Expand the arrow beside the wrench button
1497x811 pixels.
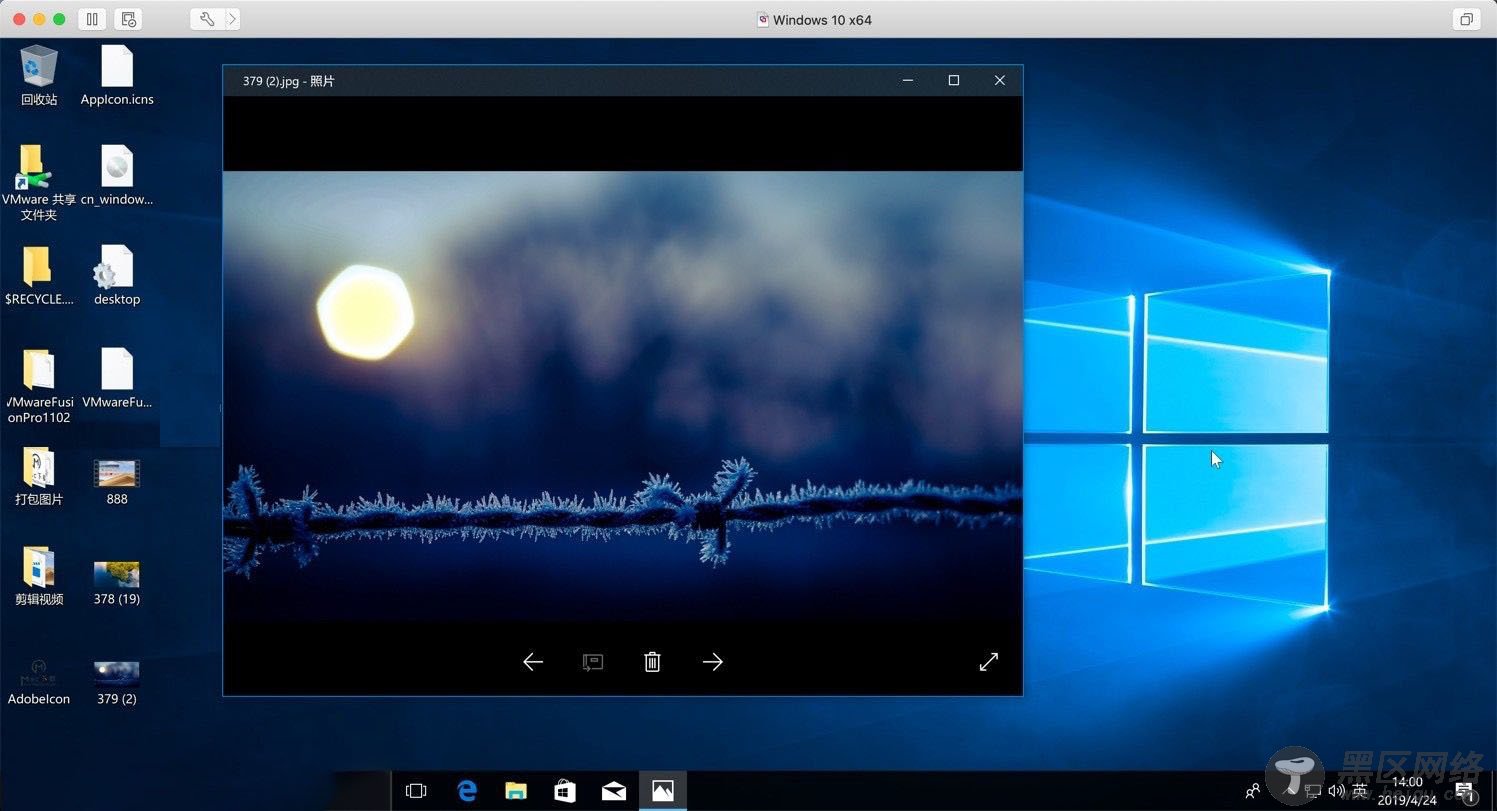232,19
